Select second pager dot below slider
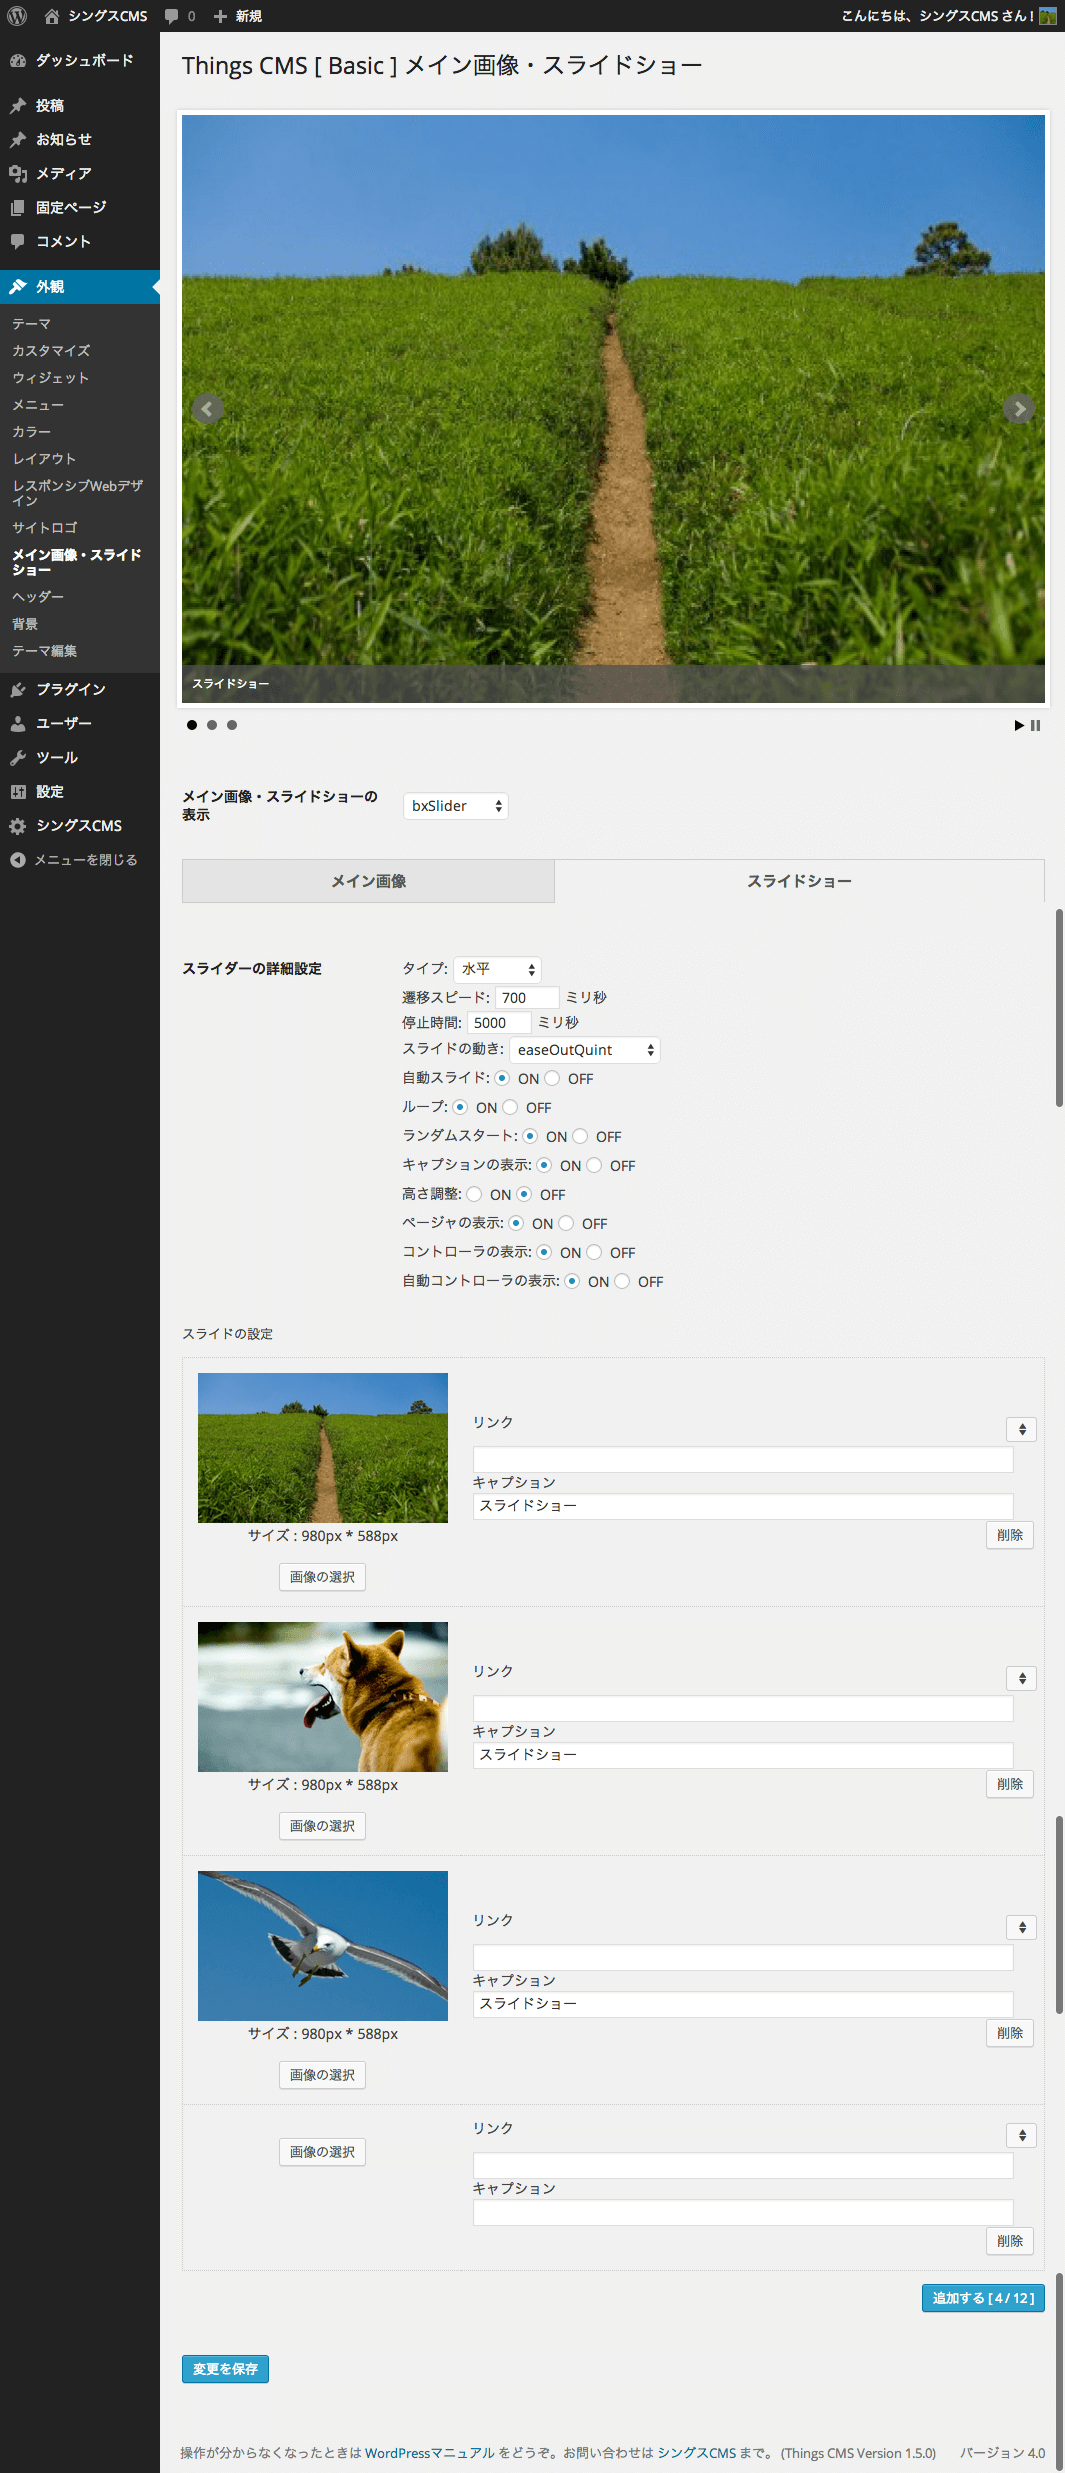The image size is (1065, 2473). (212, 725)
